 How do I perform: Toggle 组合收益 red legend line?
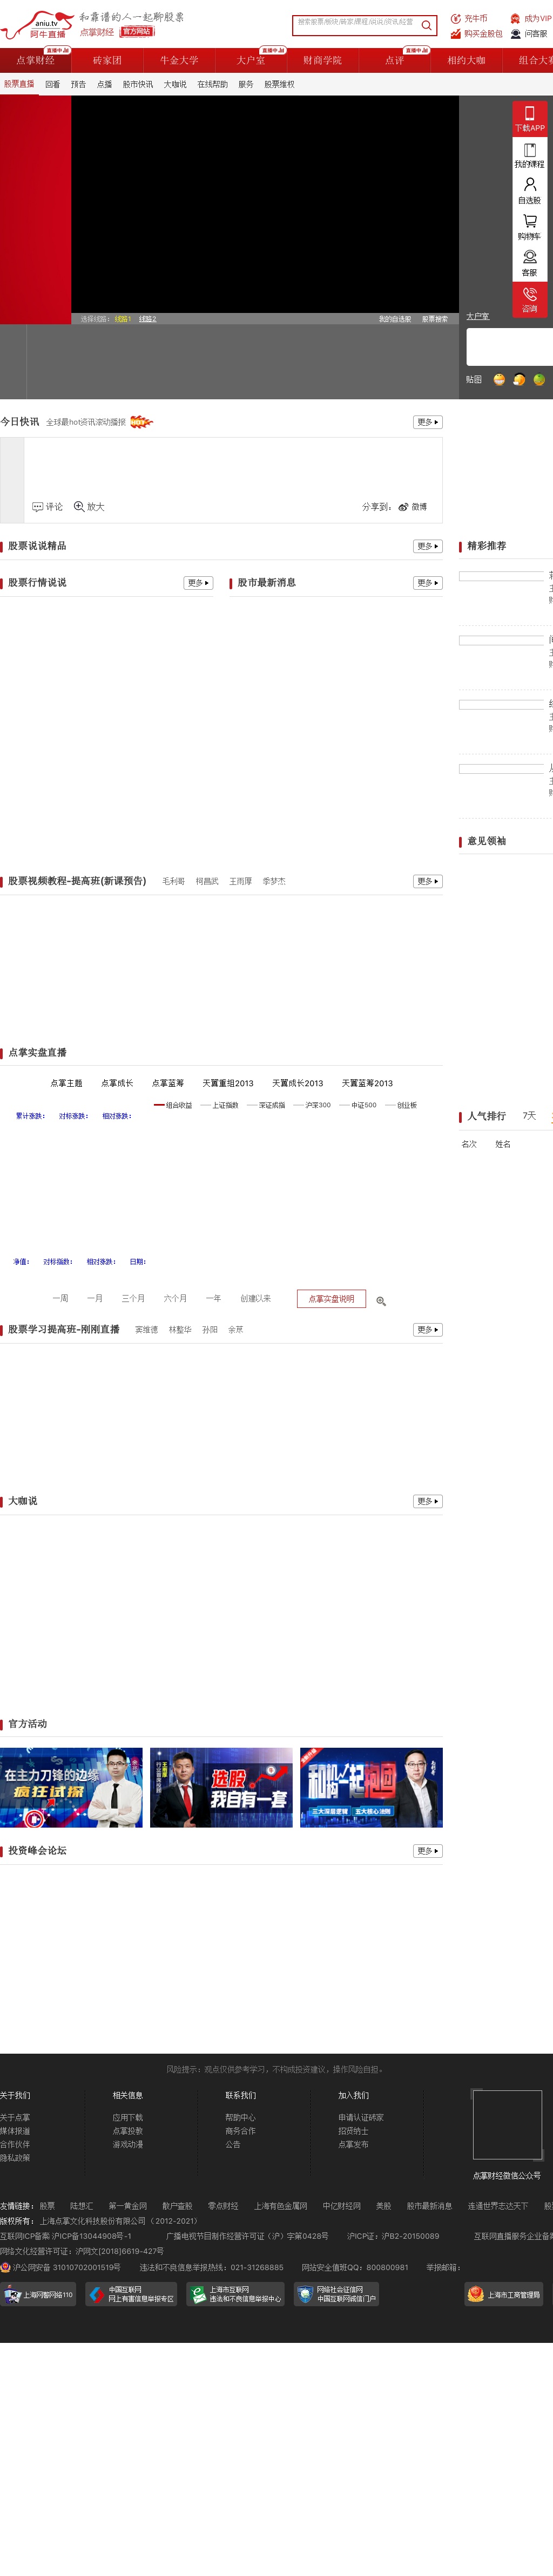coord(173,1106)
